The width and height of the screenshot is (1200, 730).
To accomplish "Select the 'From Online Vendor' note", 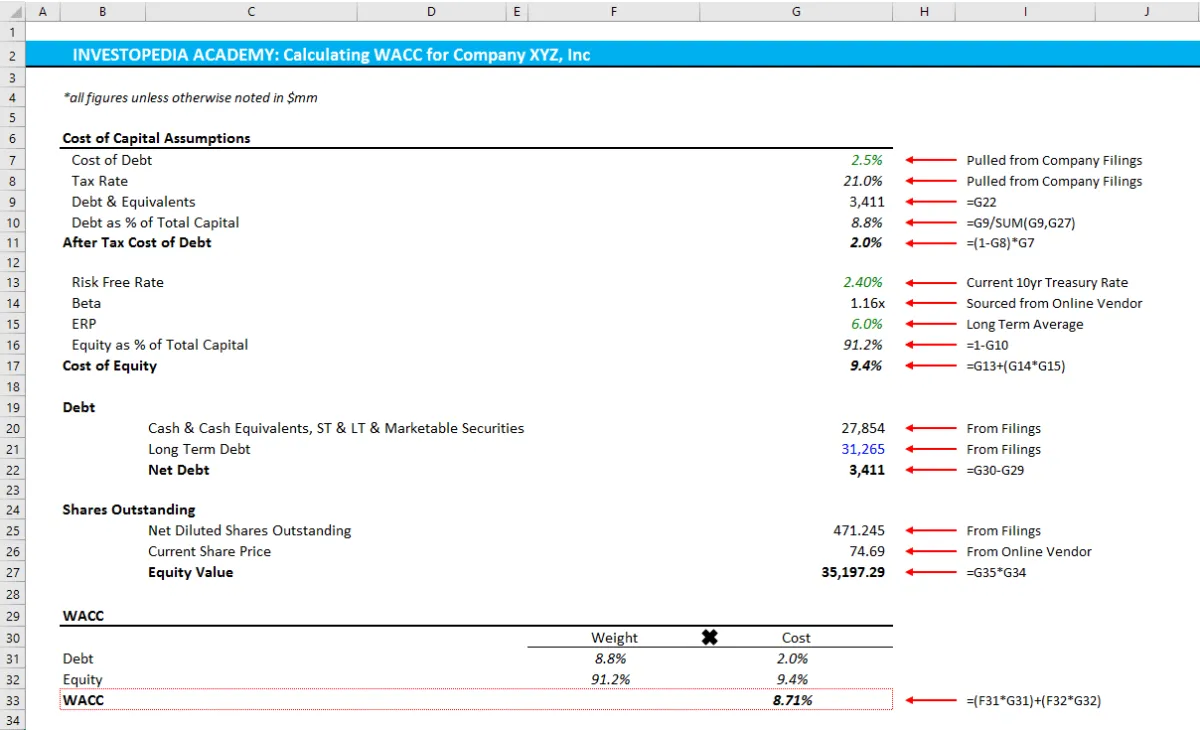I will pyautogui.click(x=1029, y=552).
